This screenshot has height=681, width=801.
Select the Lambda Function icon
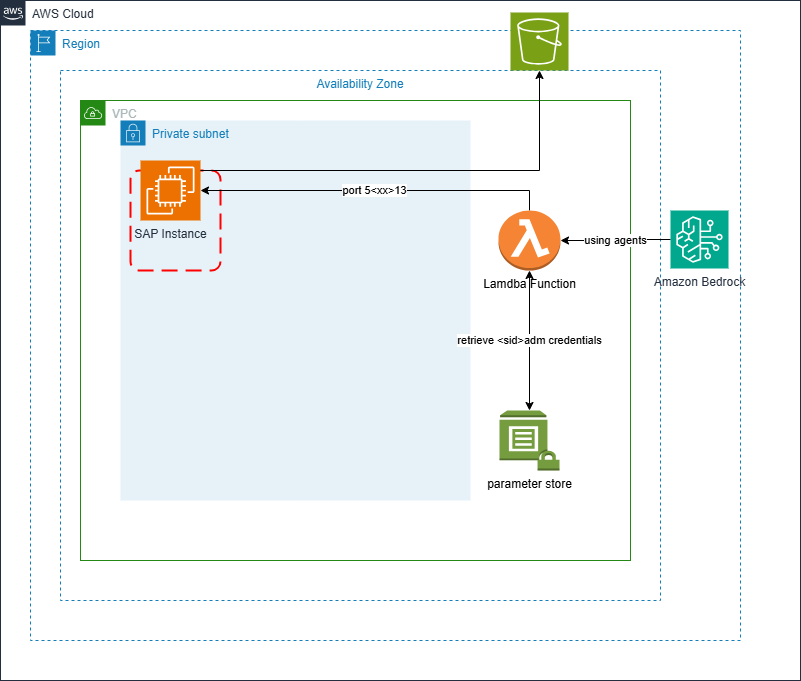click(x=529, y=240)
